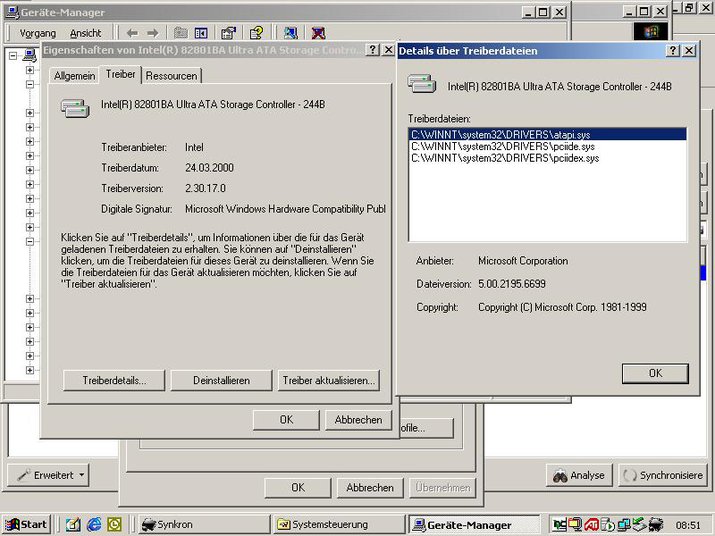Click the Geräte-Manager taskbar button
This screenshot has width=715, height=536.
pos(474,525)
